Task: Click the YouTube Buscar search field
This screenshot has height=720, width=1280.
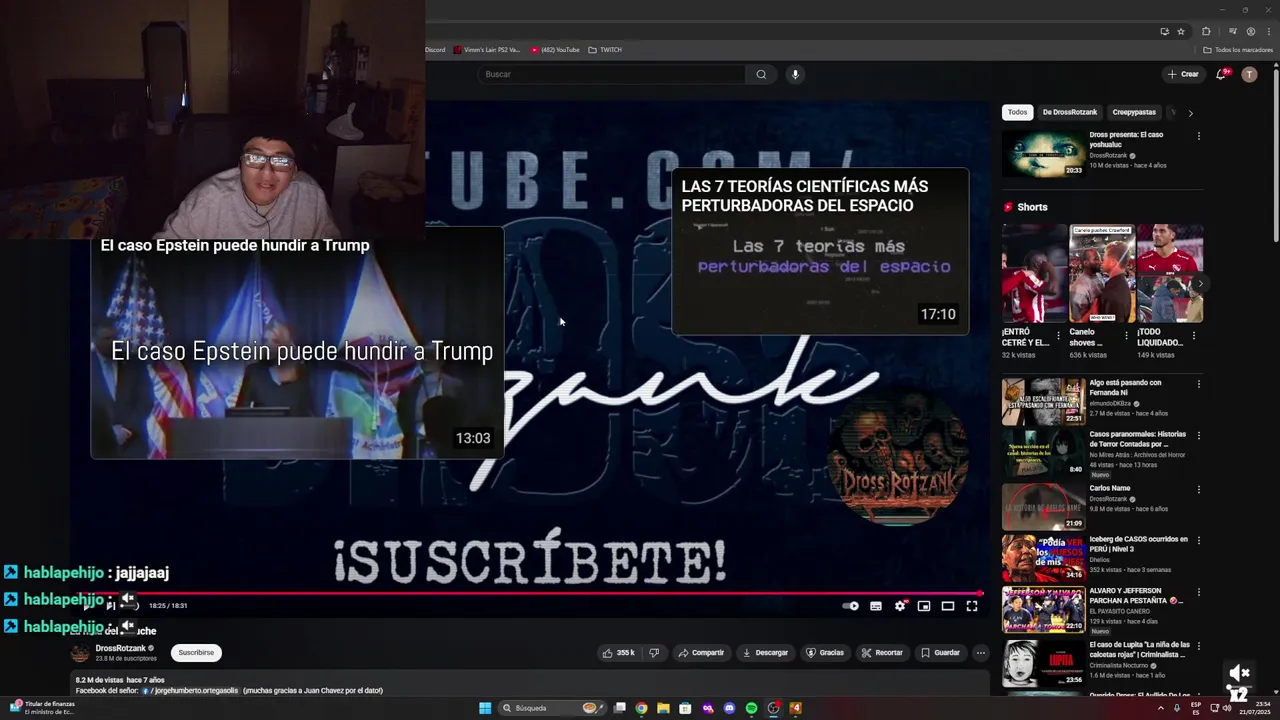Action: (x=612, y=74)
